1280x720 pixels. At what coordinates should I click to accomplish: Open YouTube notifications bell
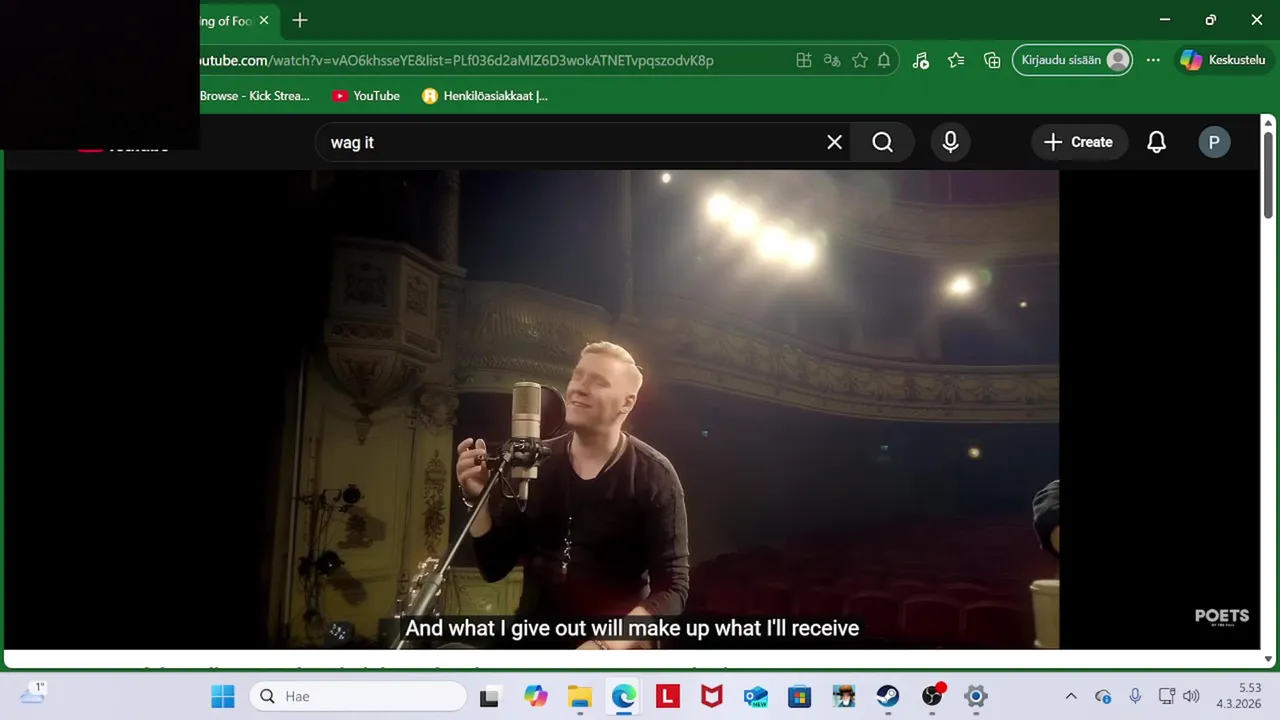[1156, 142]
